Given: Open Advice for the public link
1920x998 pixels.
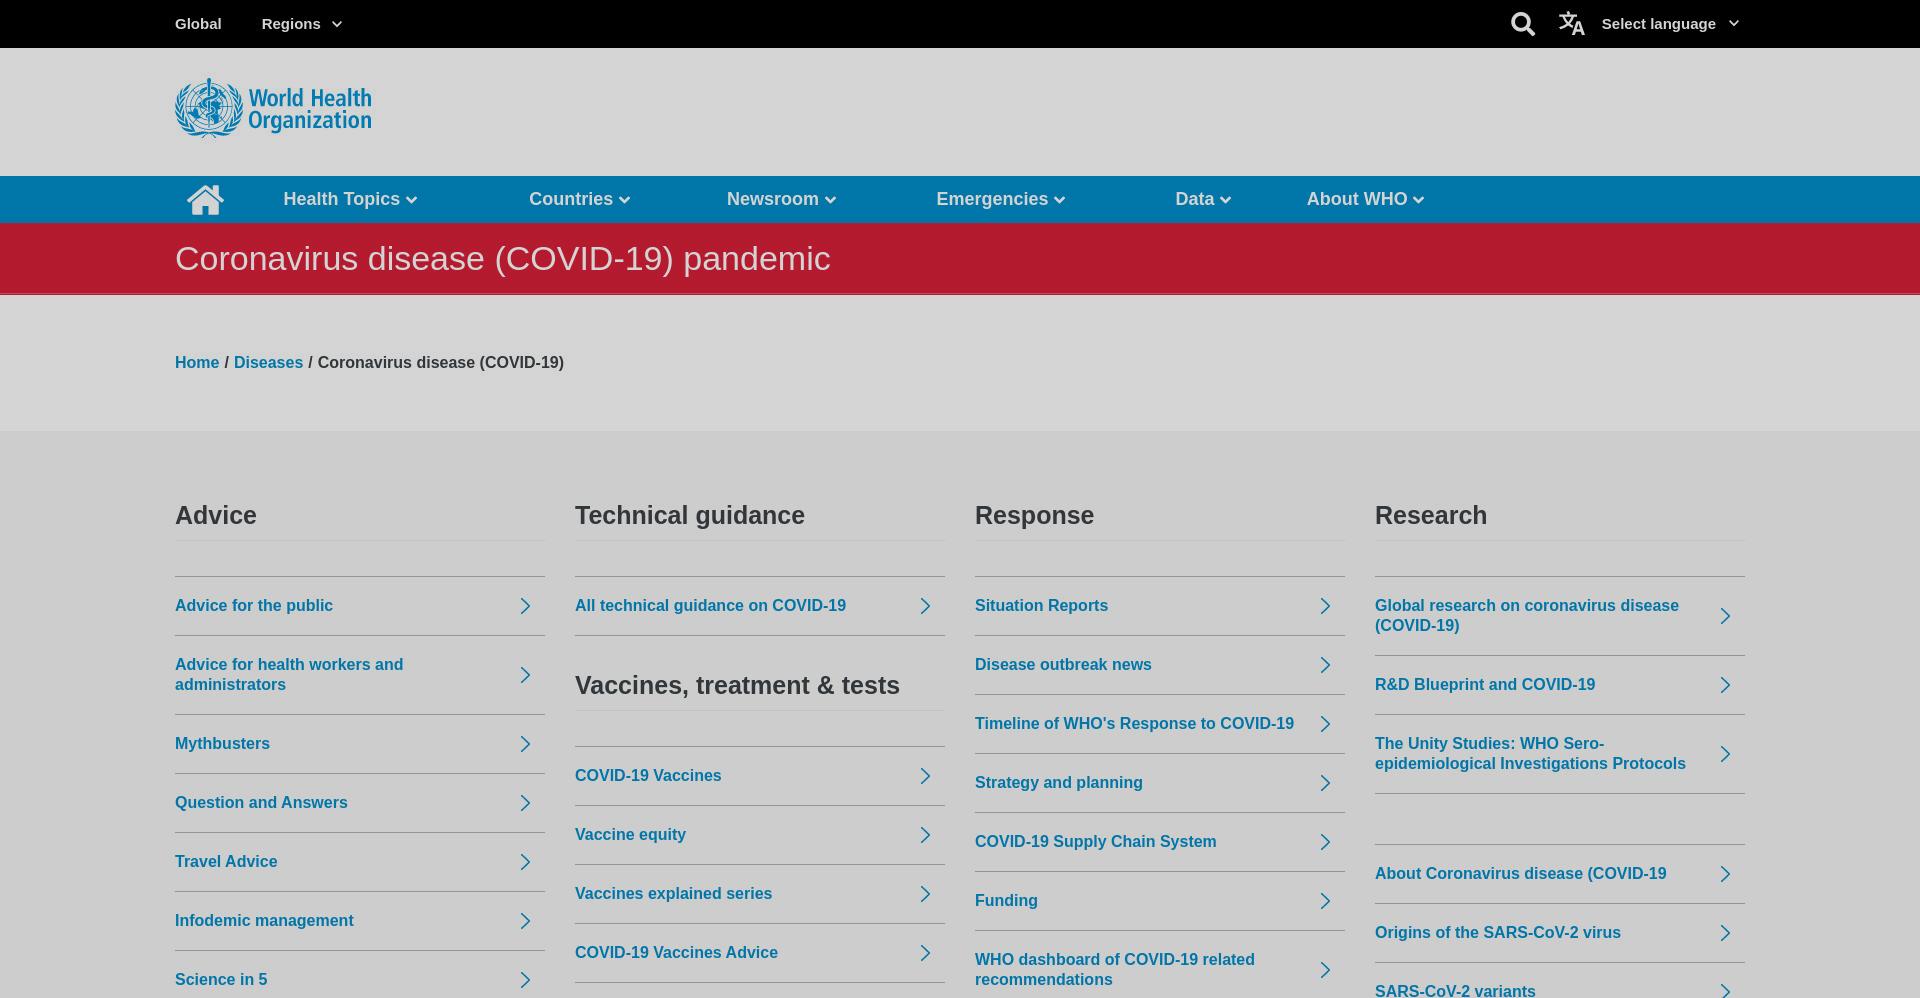Looking at the screenshot, I should pyautogui.click(x=254, y=606).
